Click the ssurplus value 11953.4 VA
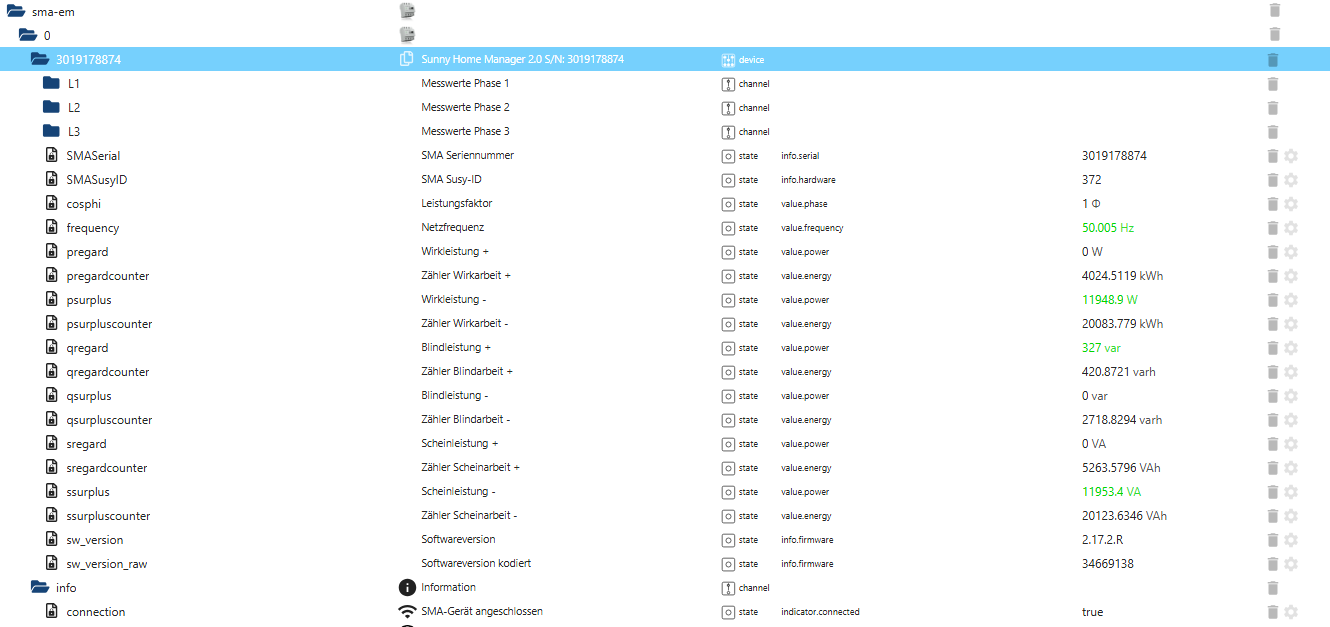1330x627 pixels. (x=1112, y=492)
